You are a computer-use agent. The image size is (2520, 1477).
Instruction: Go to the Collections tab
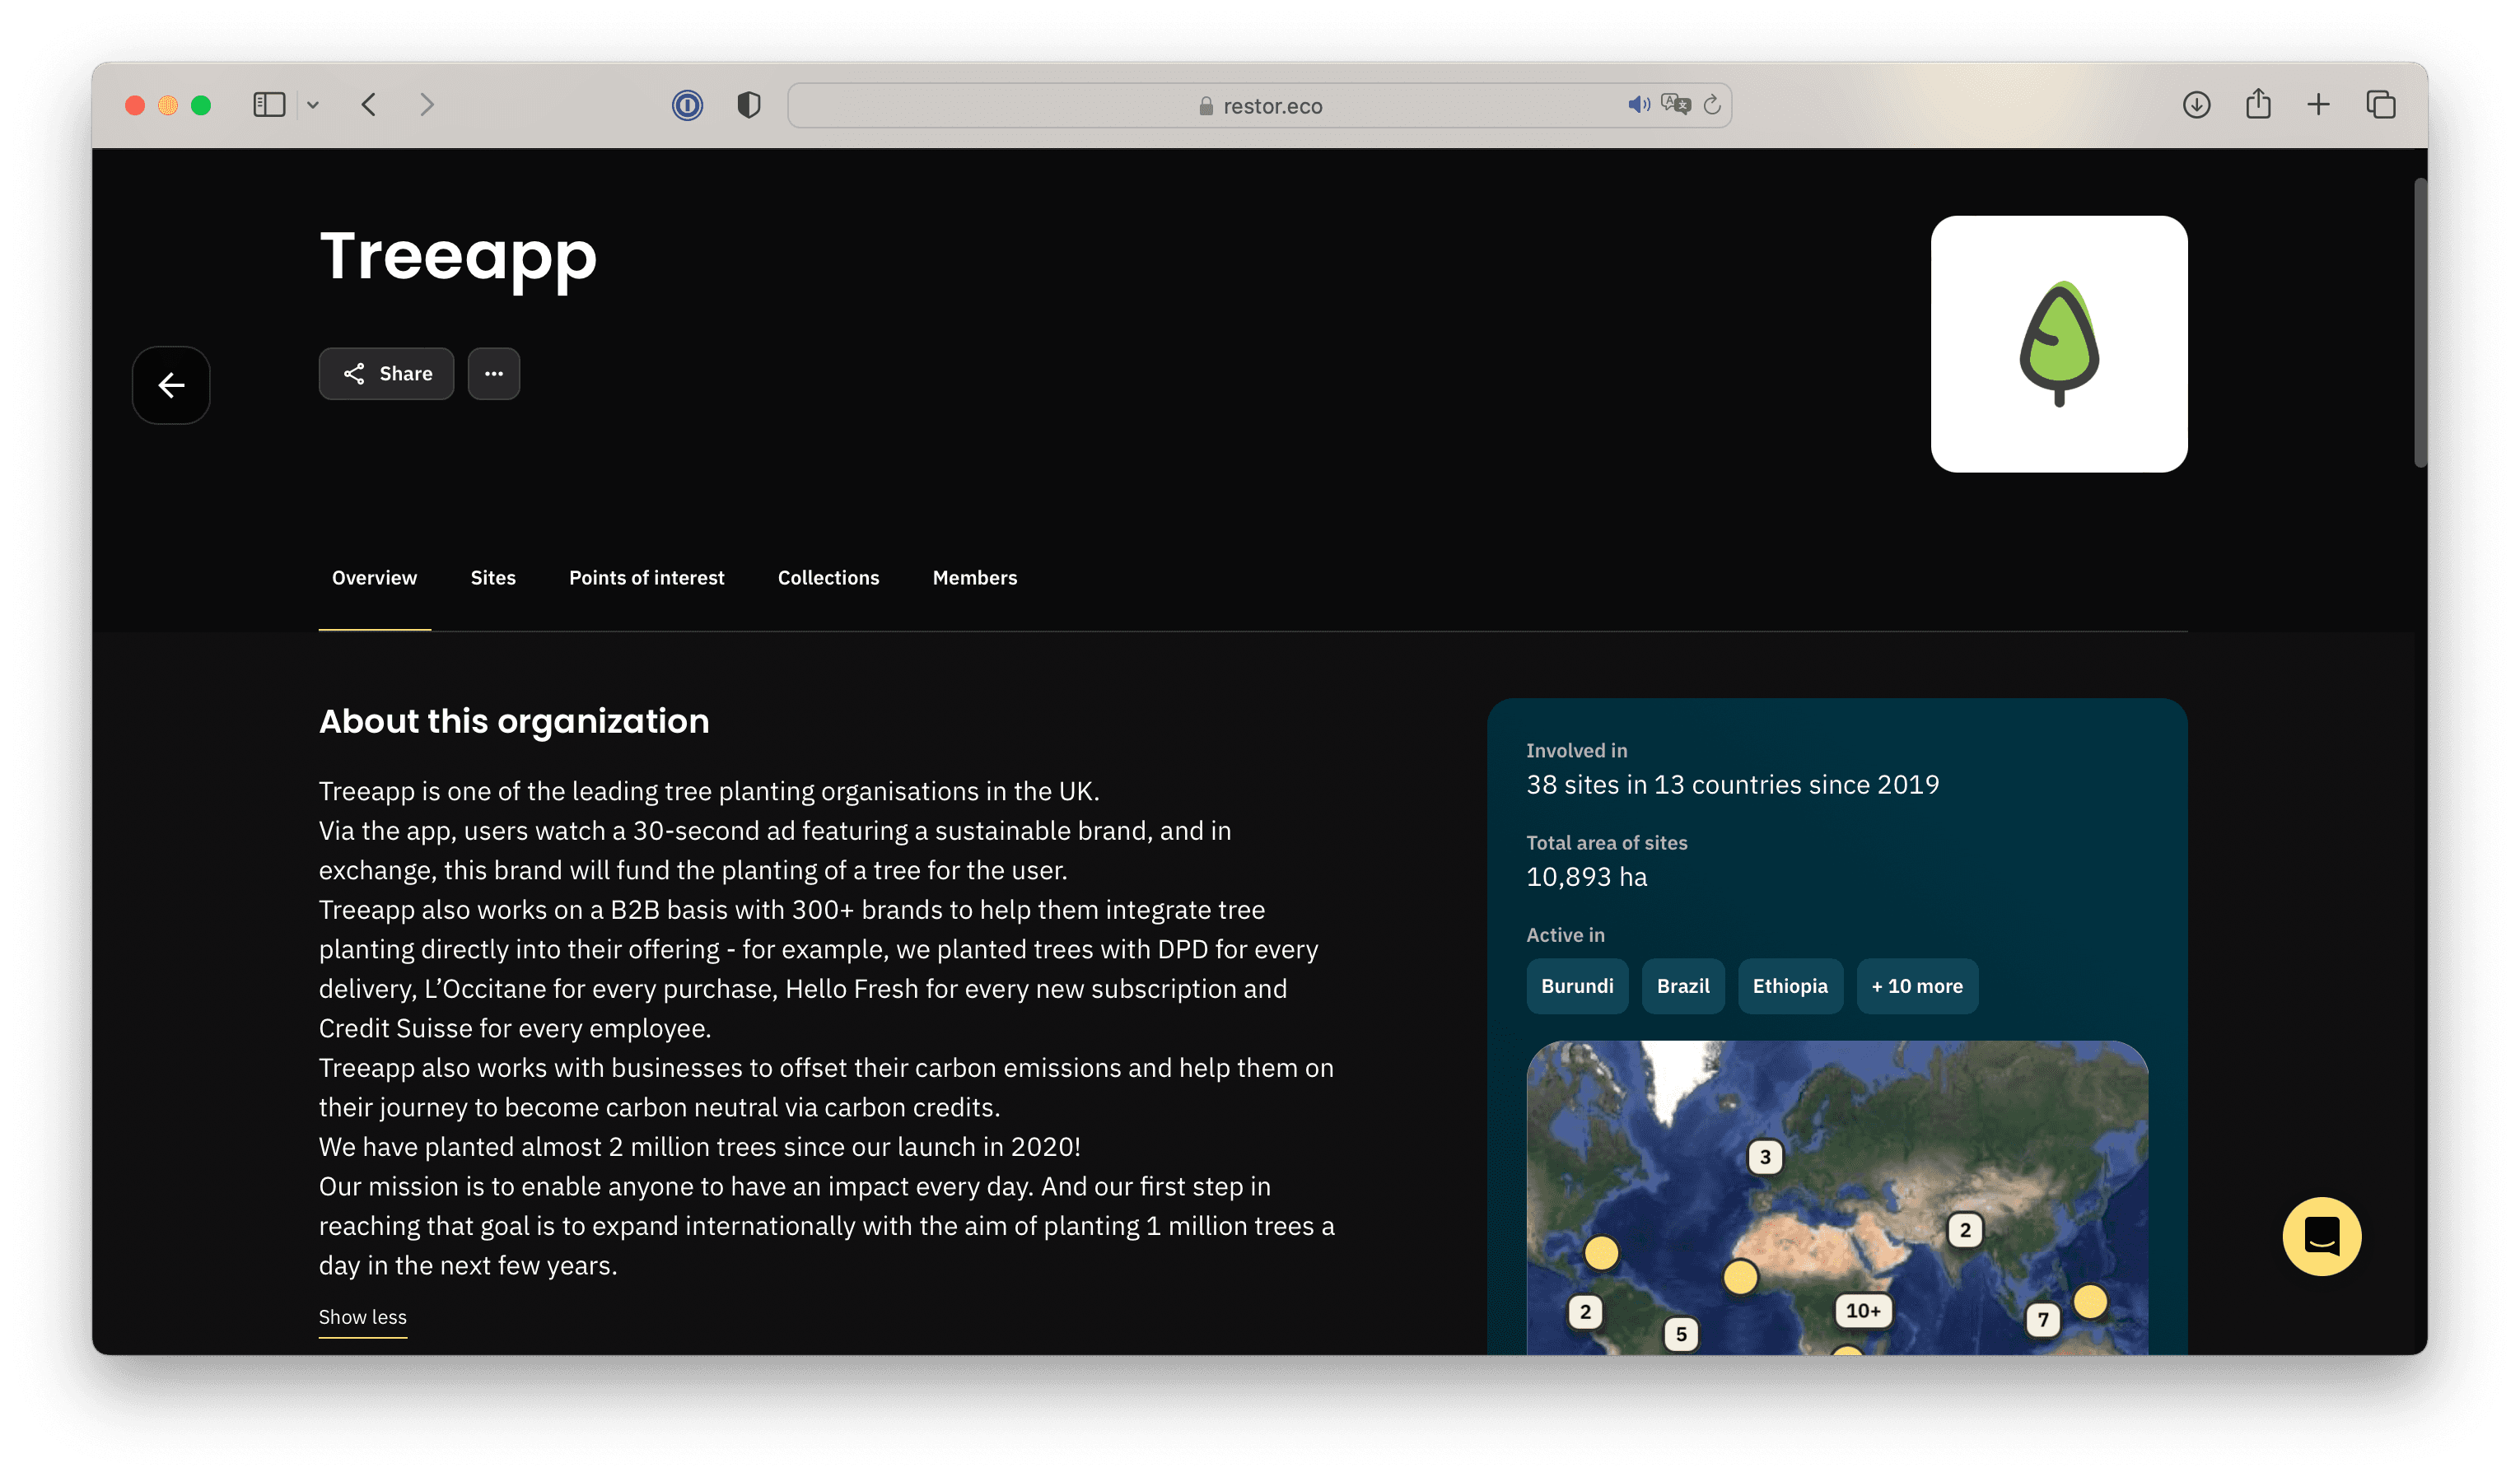coord(828,577)
